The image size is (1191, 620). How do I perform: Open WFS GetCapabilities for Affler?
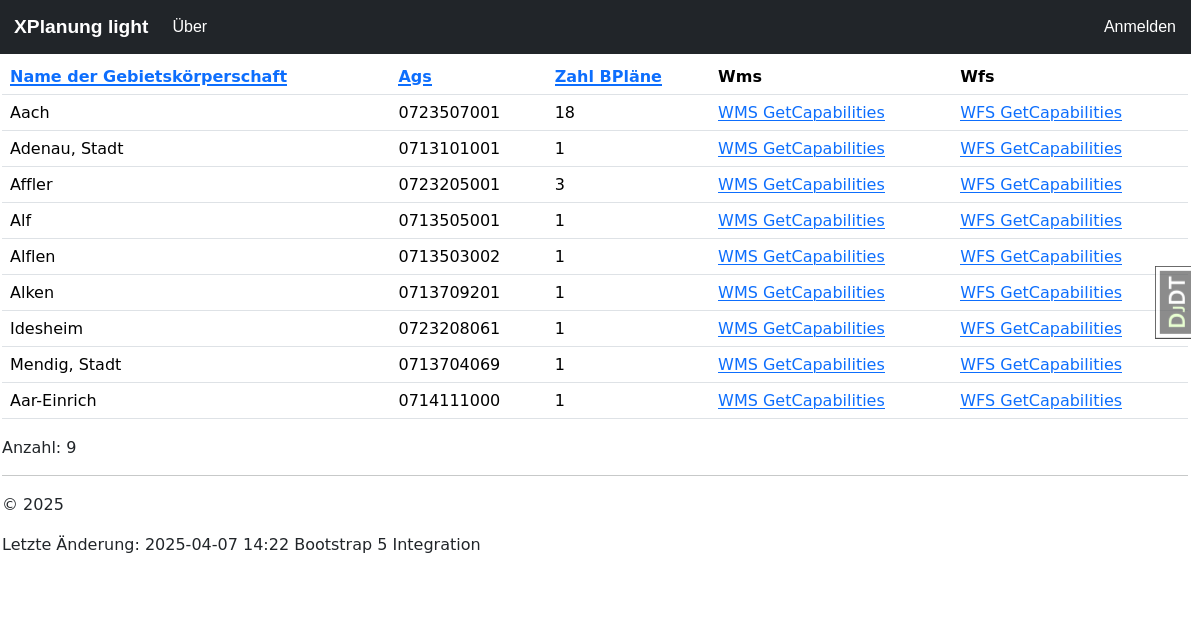pyautogui.click(x=1041, y=185)
